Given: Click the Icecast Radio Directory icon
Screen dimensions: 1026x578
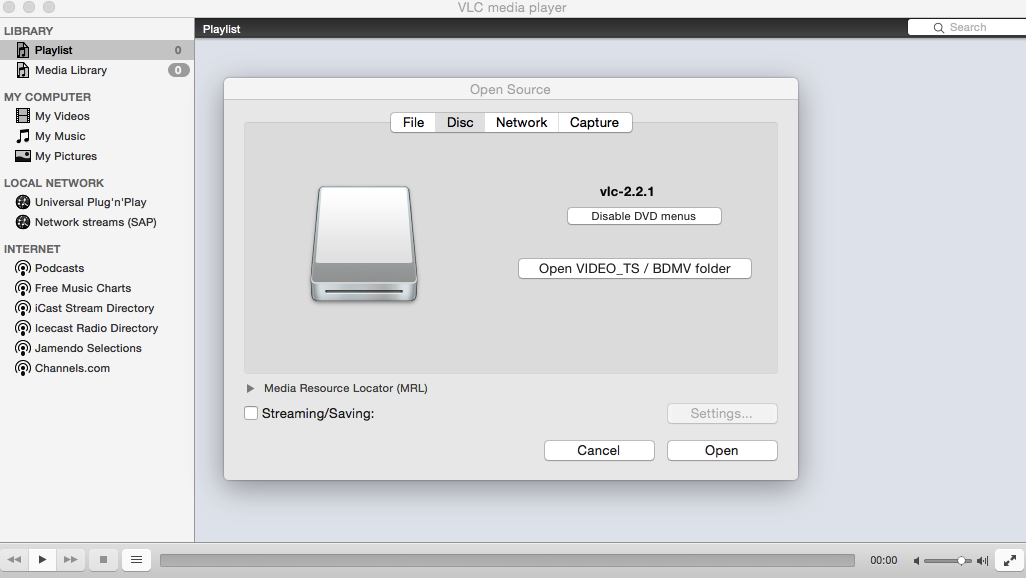Looking at the screenshot, I should [x=23, y=328].
